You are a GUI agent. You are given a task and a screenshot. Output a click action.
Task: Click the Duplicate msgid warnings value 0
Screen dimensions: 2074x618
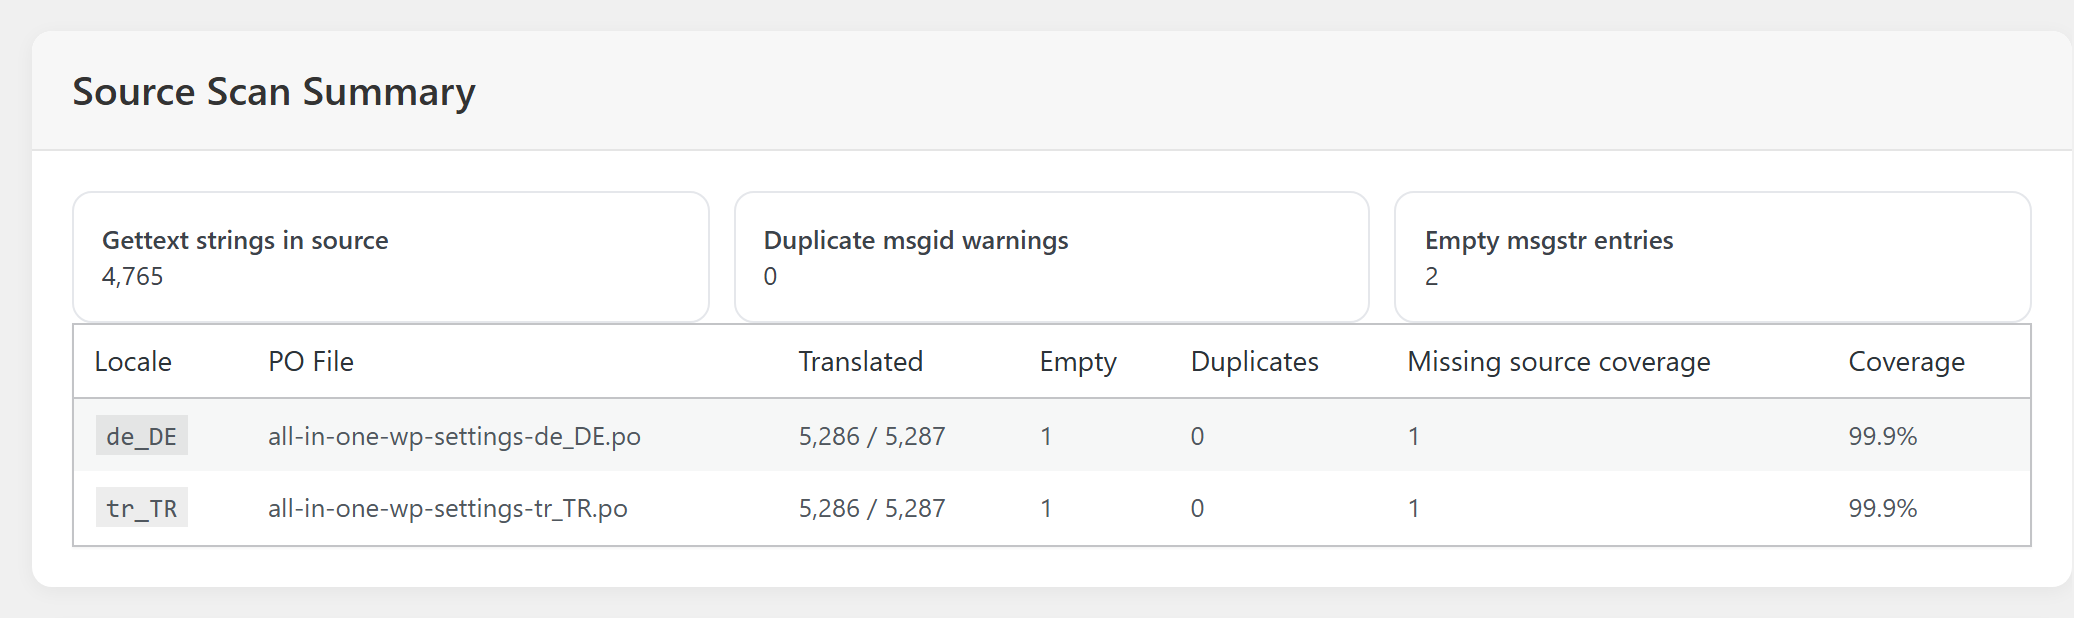[x=770, y=277]
